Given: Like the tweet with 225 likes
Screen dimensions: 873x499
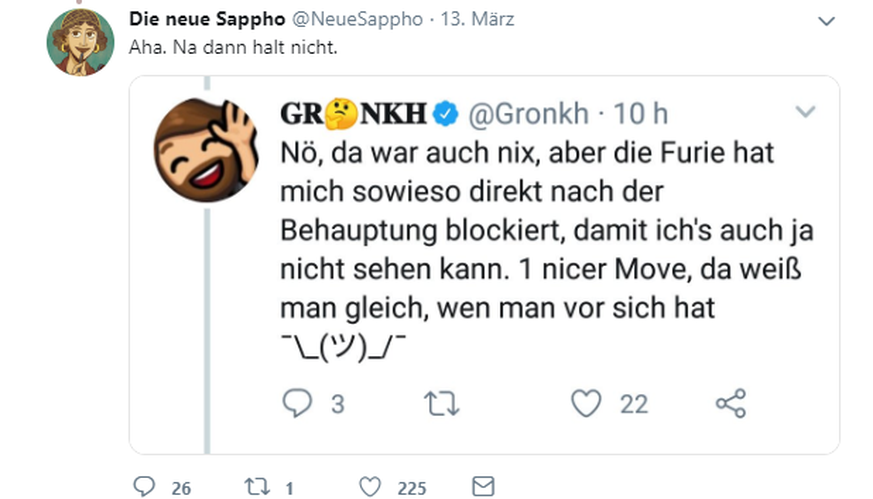Looking at the screenshot, I should tap(370, 487).
